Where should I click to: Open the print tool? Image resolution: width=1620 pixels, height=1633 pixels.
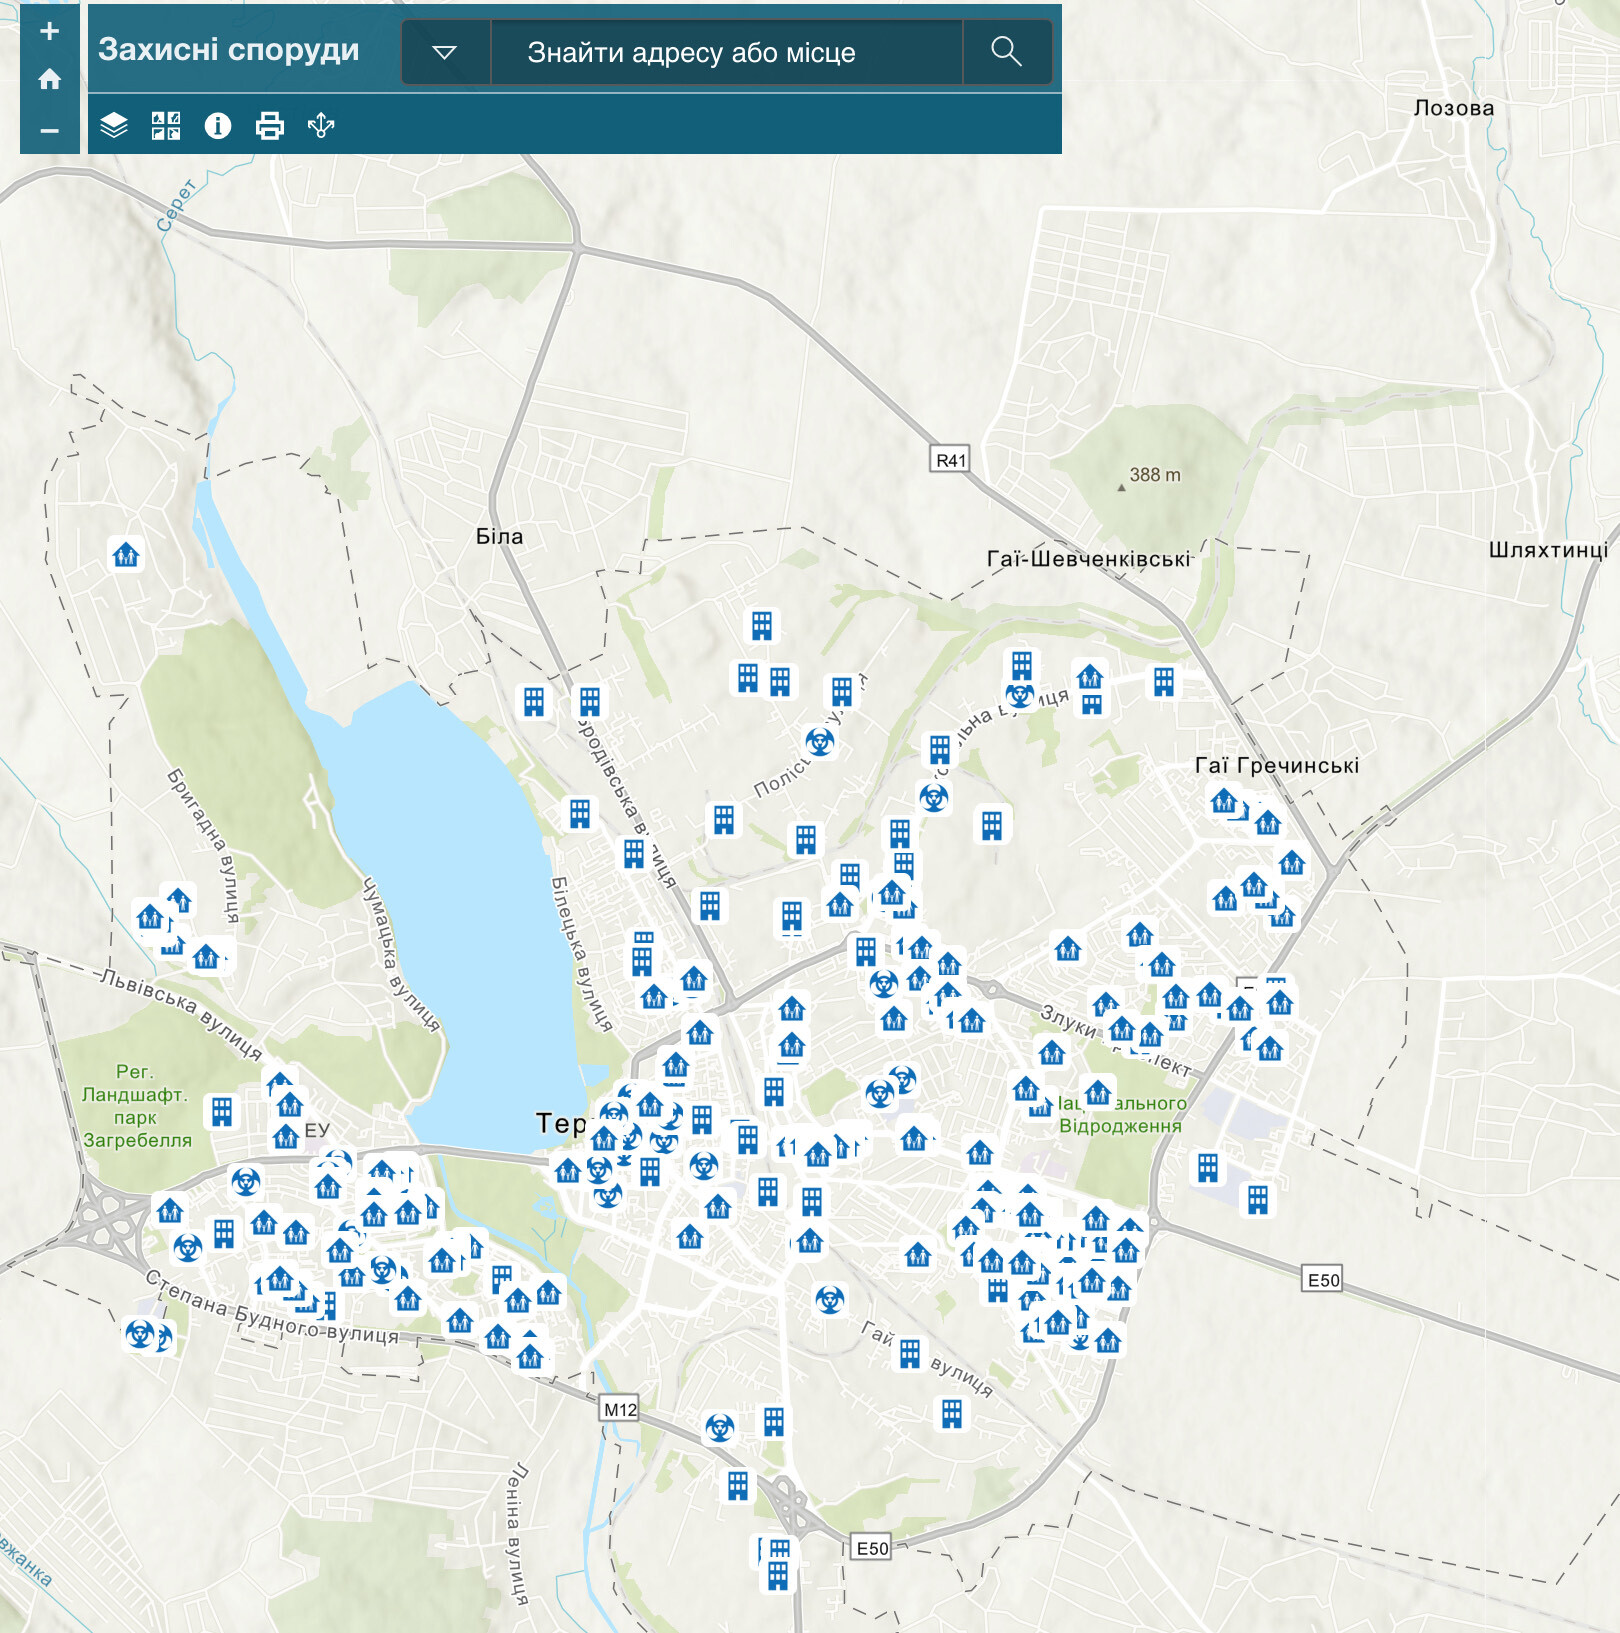[270, 126]
